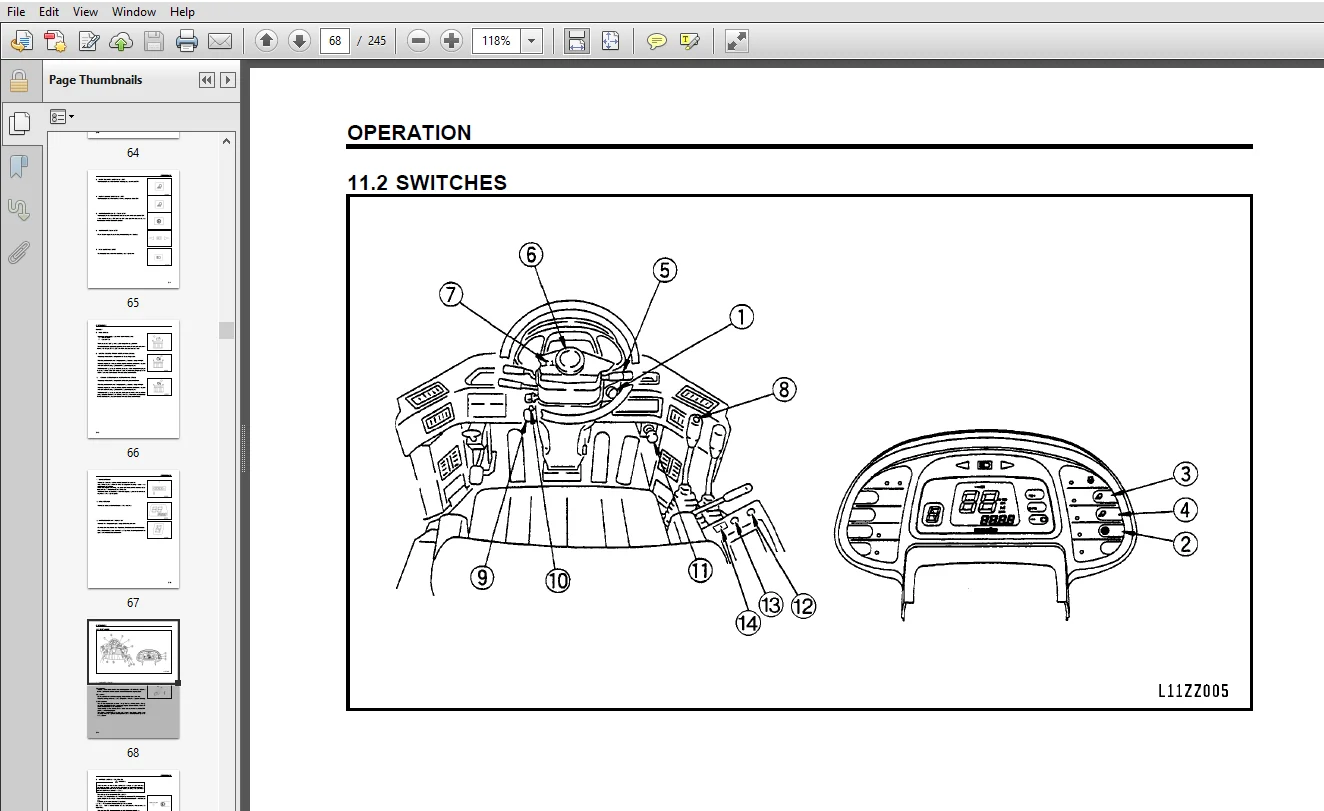Image resolution: width=1324 pixels, height=811 pixels.
Task: Open the Window menu
Action: click(134, 12)
